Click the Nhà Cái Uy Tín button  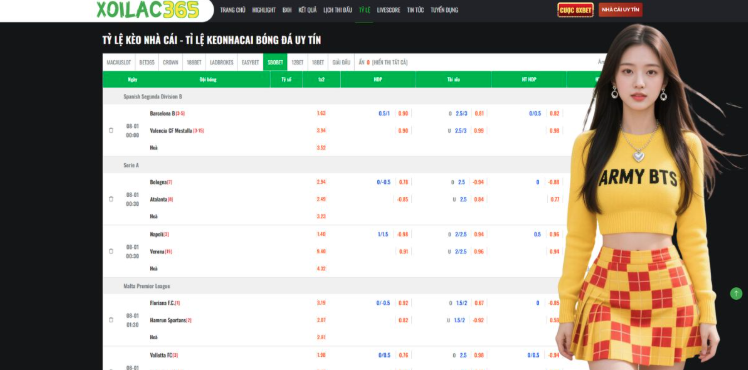pyautogui.click(x=620, y=10)
